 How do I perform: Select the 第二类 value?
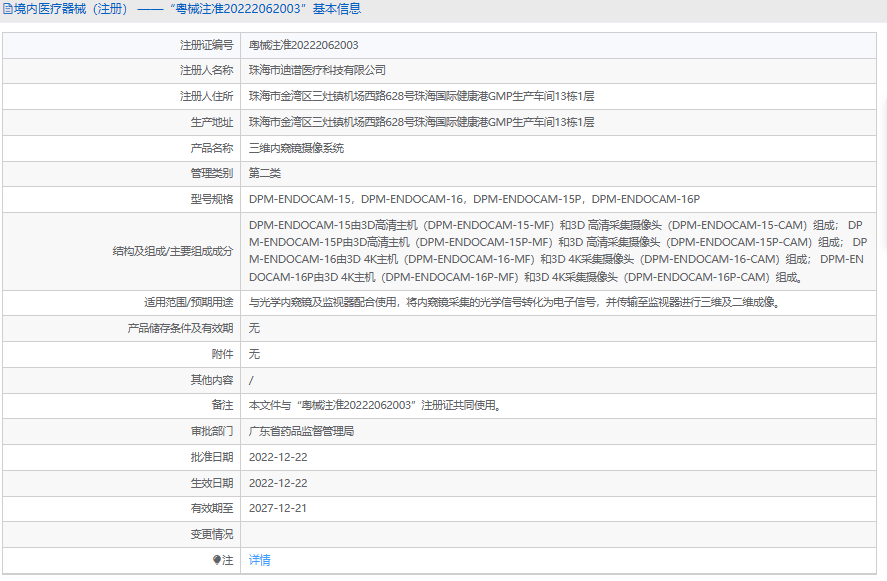click(x=265, y=173)
